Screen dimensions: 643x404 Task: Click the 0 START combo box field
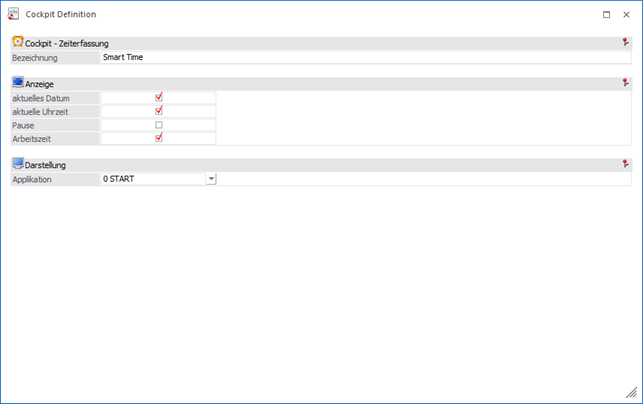(152, 179)
